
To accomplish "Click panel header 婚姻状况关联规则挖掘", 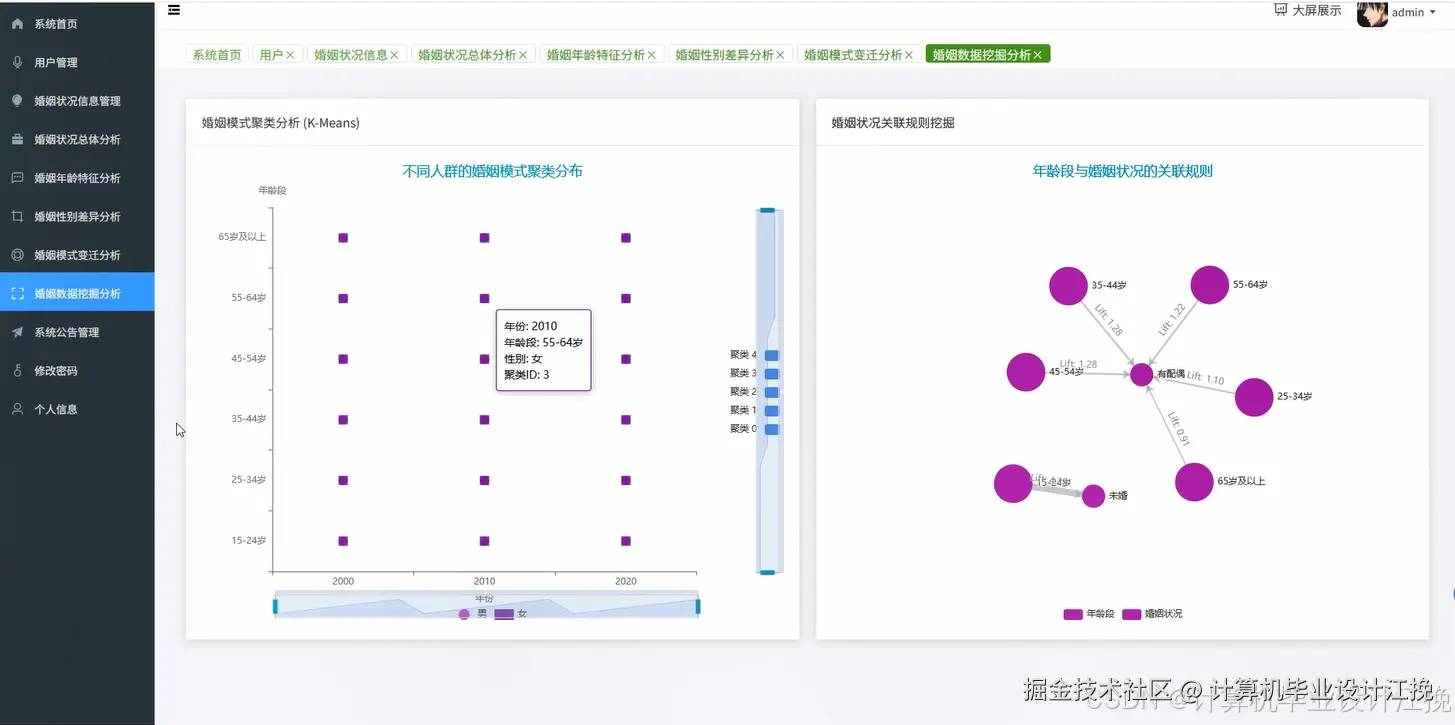I will [x=893, y=123].
